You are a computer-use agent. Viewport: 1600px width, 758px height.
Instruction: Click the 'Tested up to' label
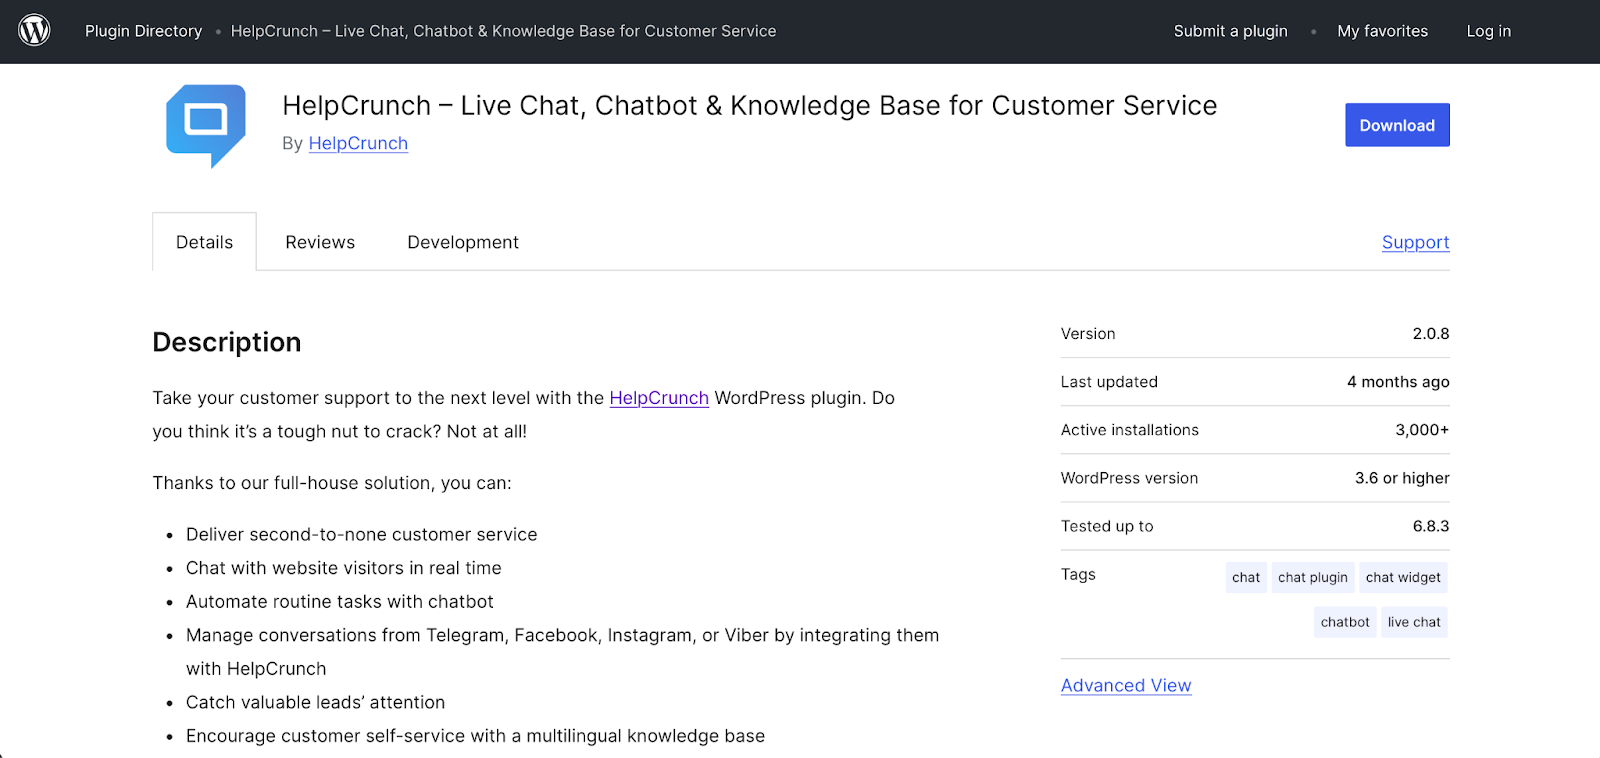click(x=1107, y=526)
